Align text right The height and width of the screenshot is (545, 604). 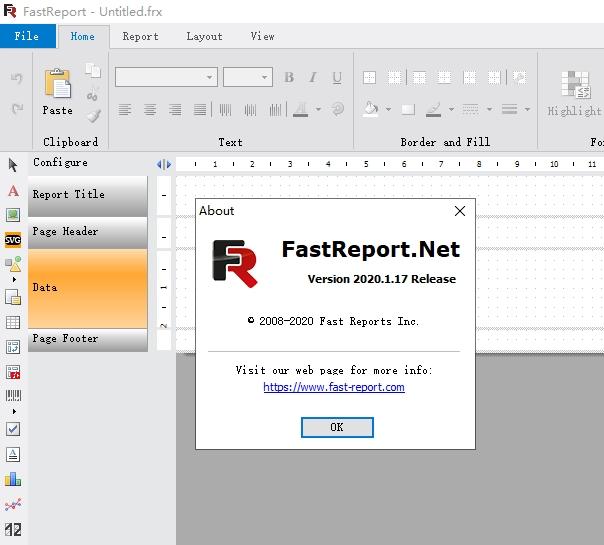[x=175, y=110]
